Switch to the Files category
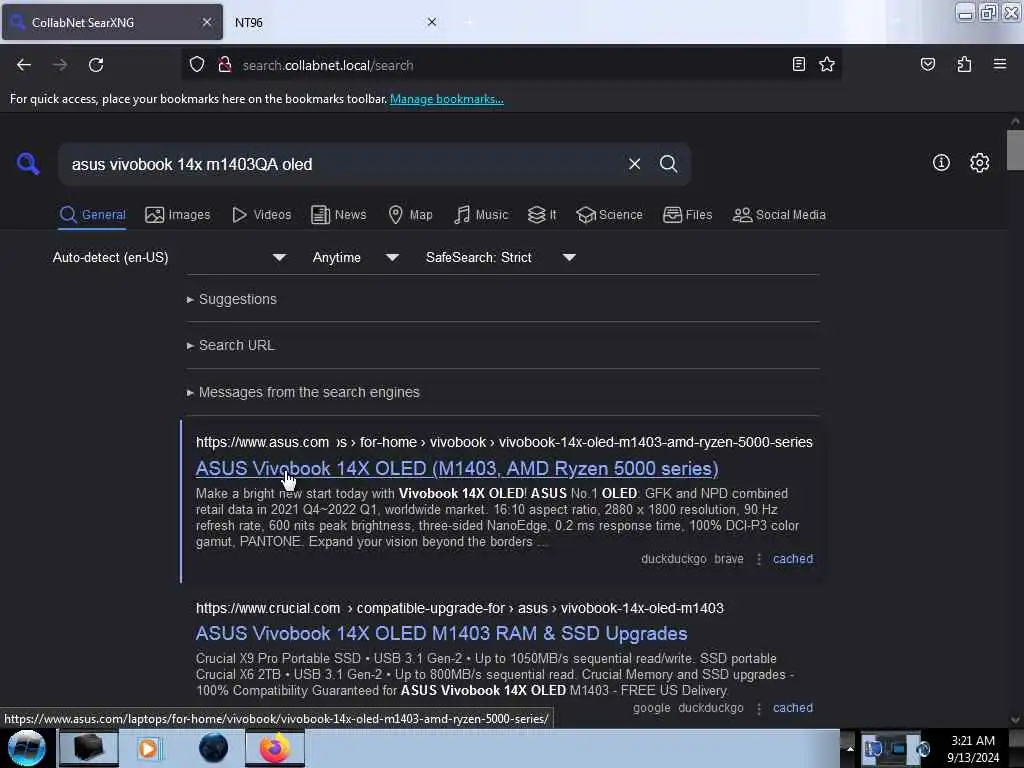Image resolution: width=1024 pixels, height=768 pixels. click(687, 215)
